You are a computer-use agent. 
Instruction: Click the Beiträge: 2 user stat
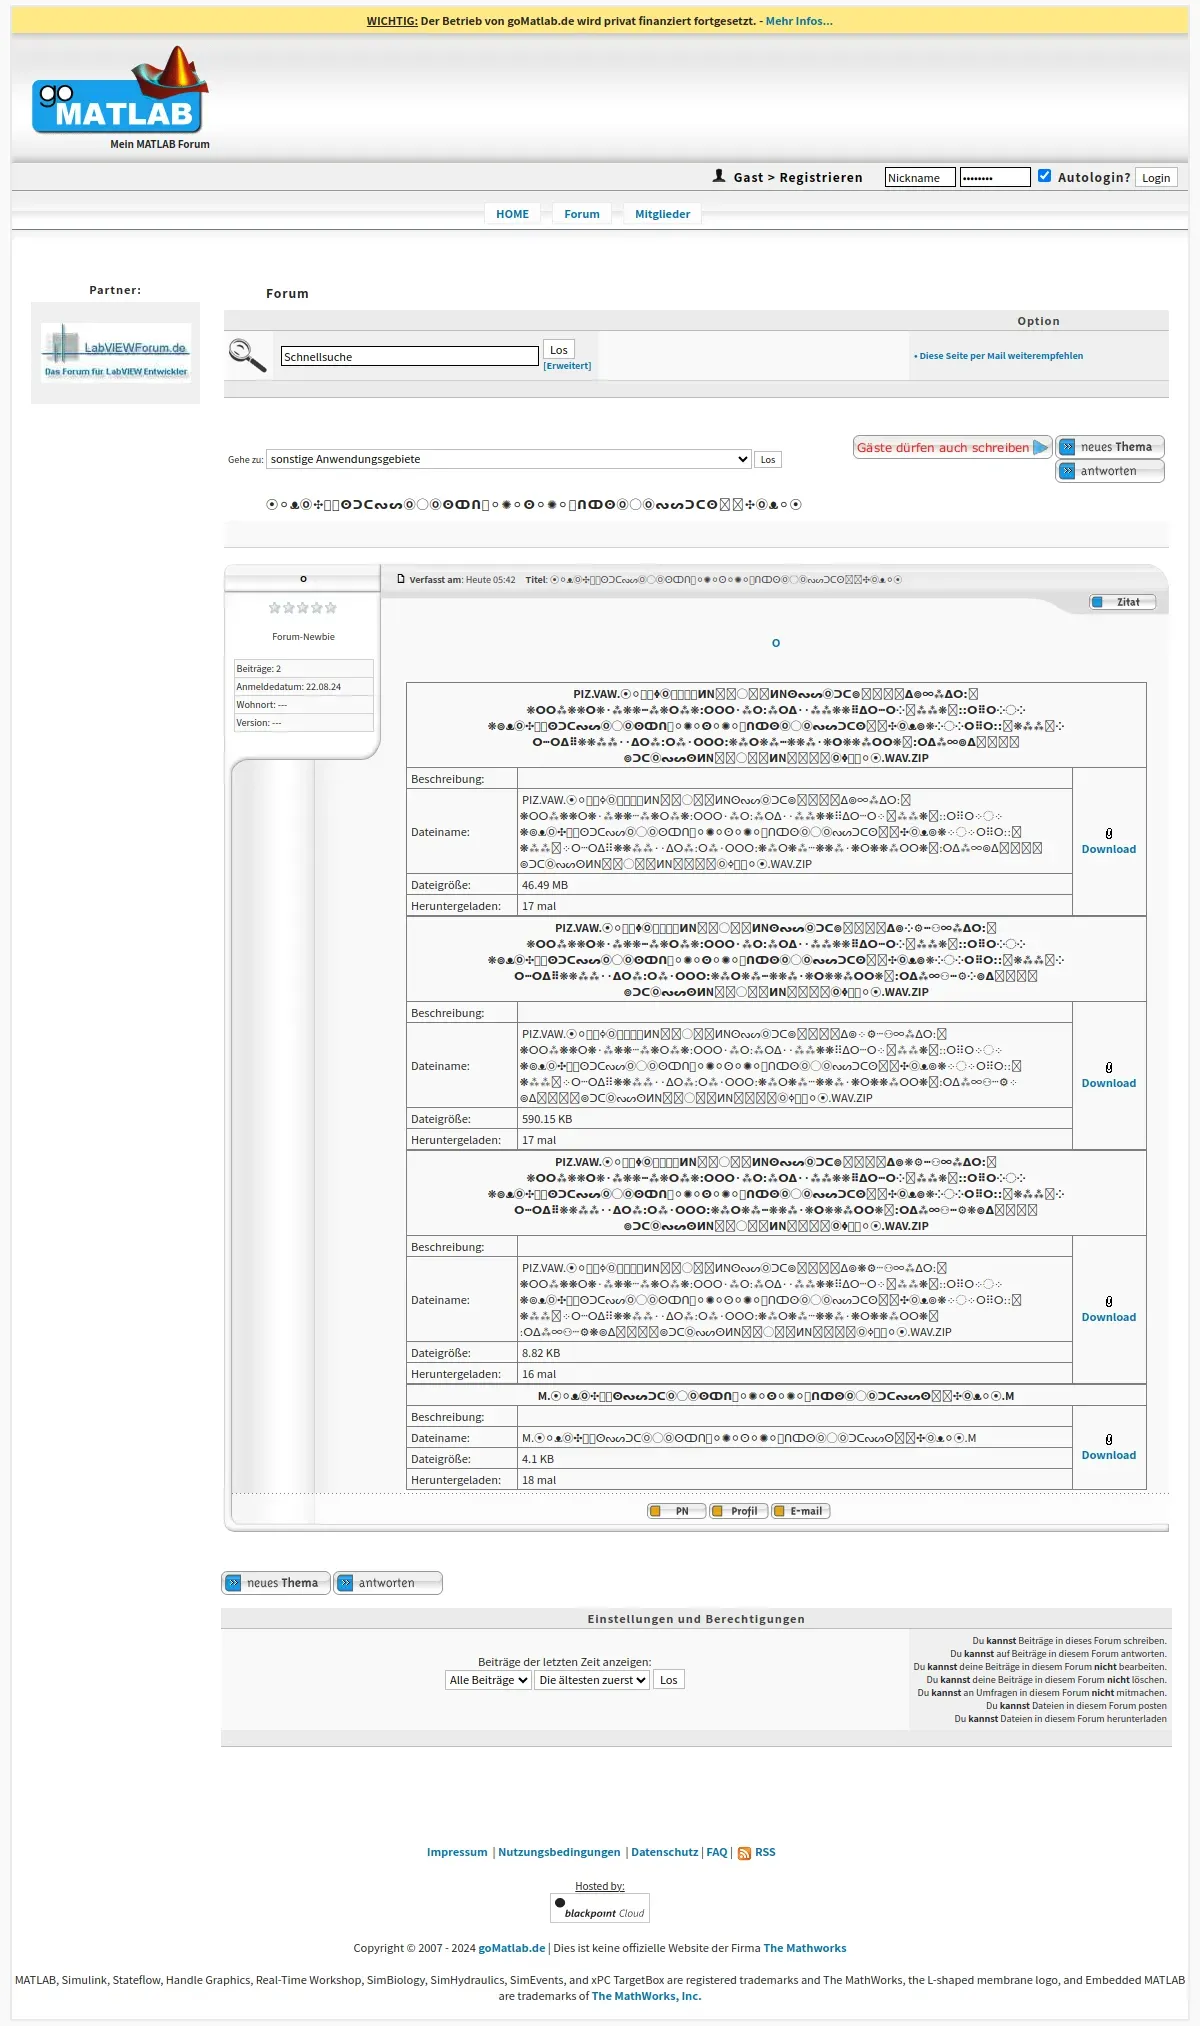click(304, 669)
